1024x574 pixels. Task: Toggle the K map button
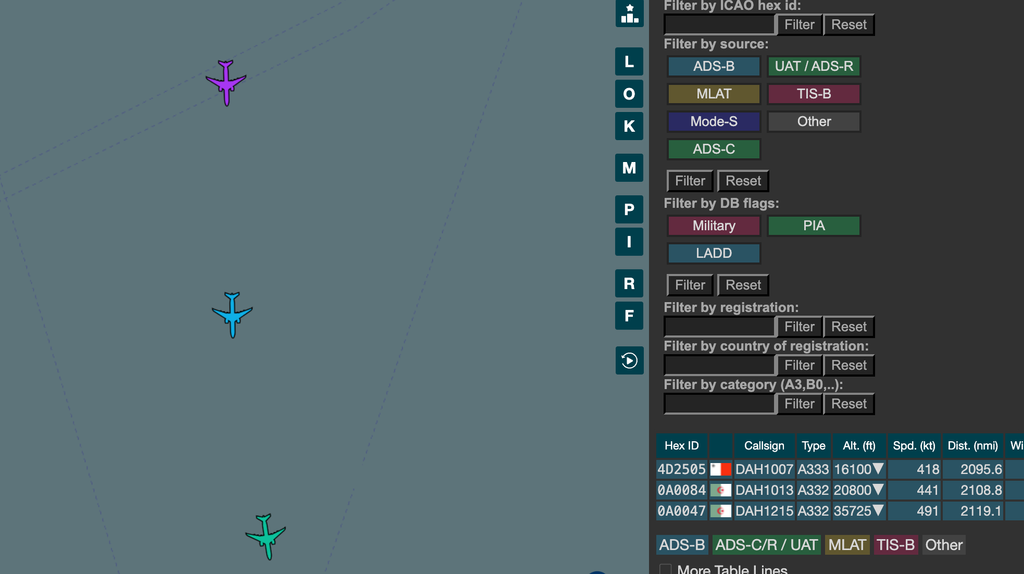[629, 126]
